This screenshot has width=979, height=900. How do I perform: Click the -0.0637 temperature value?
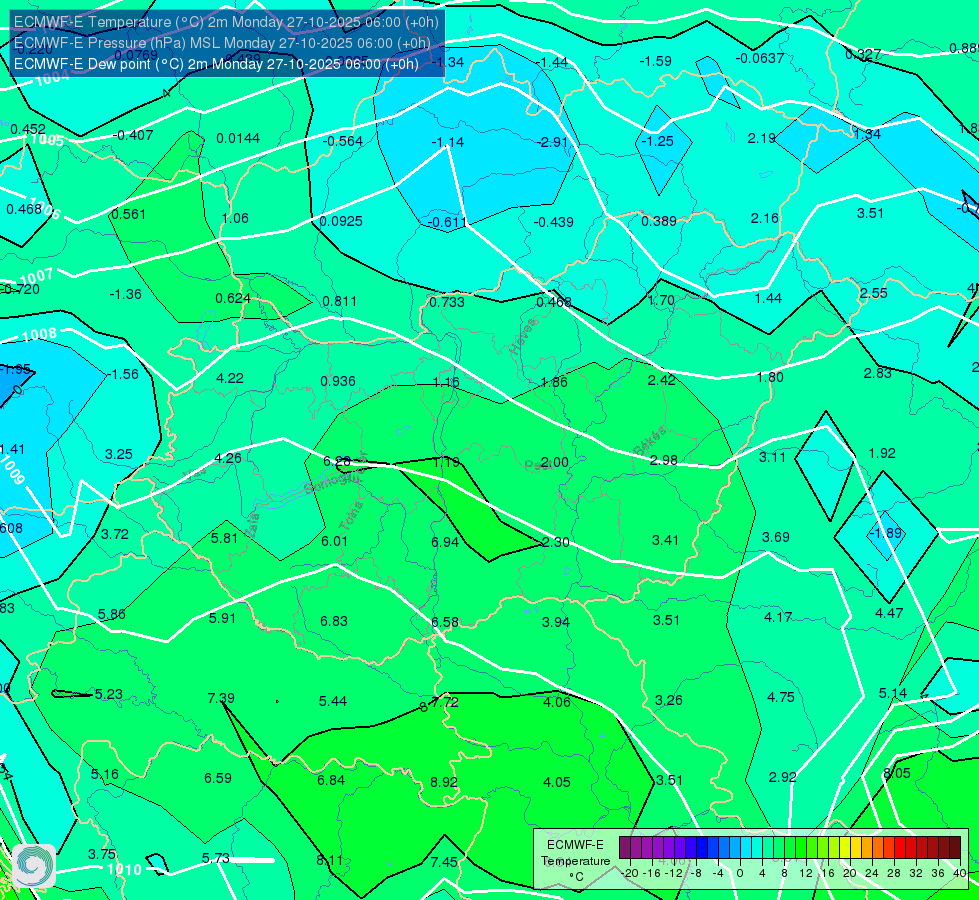pyautogui.click(x=759, y=58)
